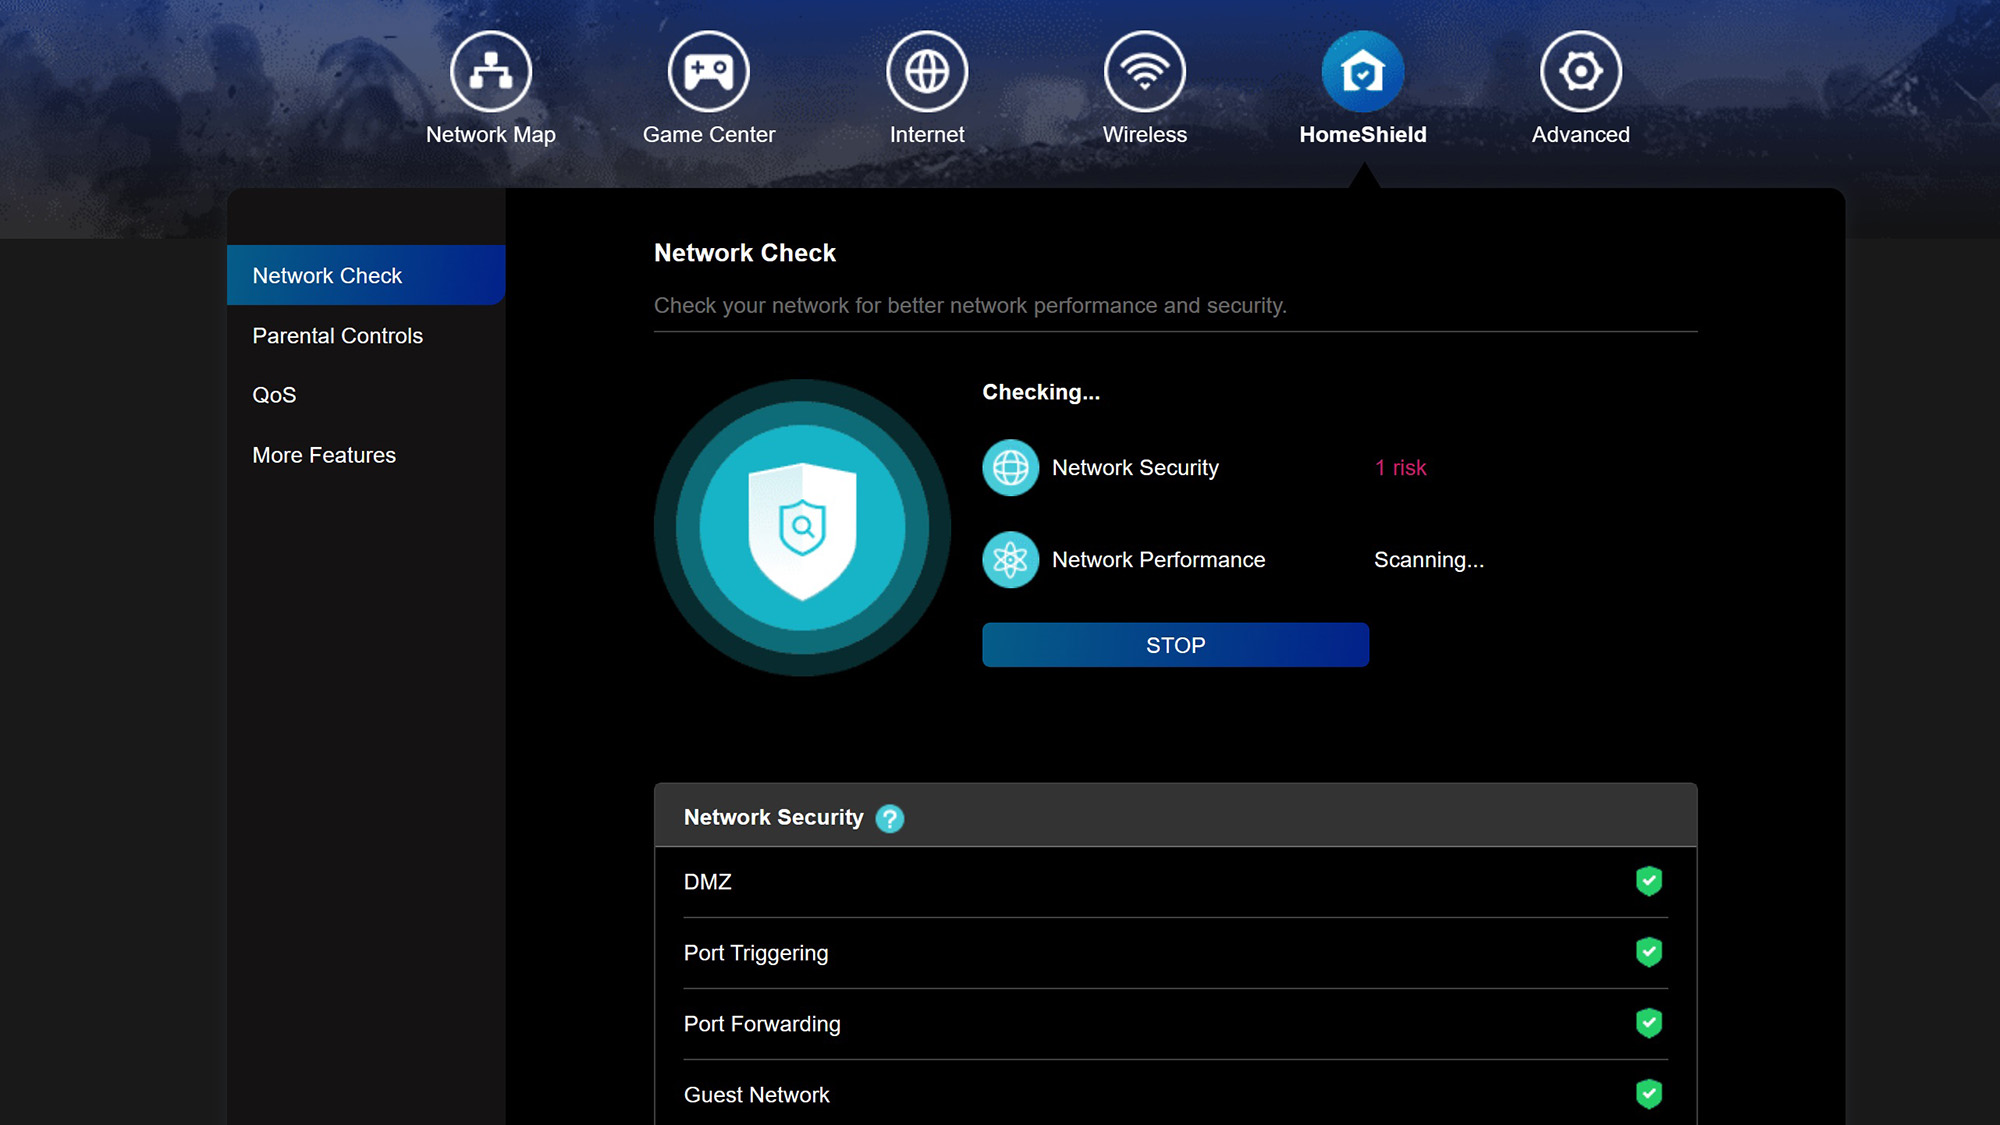Click the red 1 risk text
The width and height of the screenshot is (2000, 1125).
[1400, 468]
